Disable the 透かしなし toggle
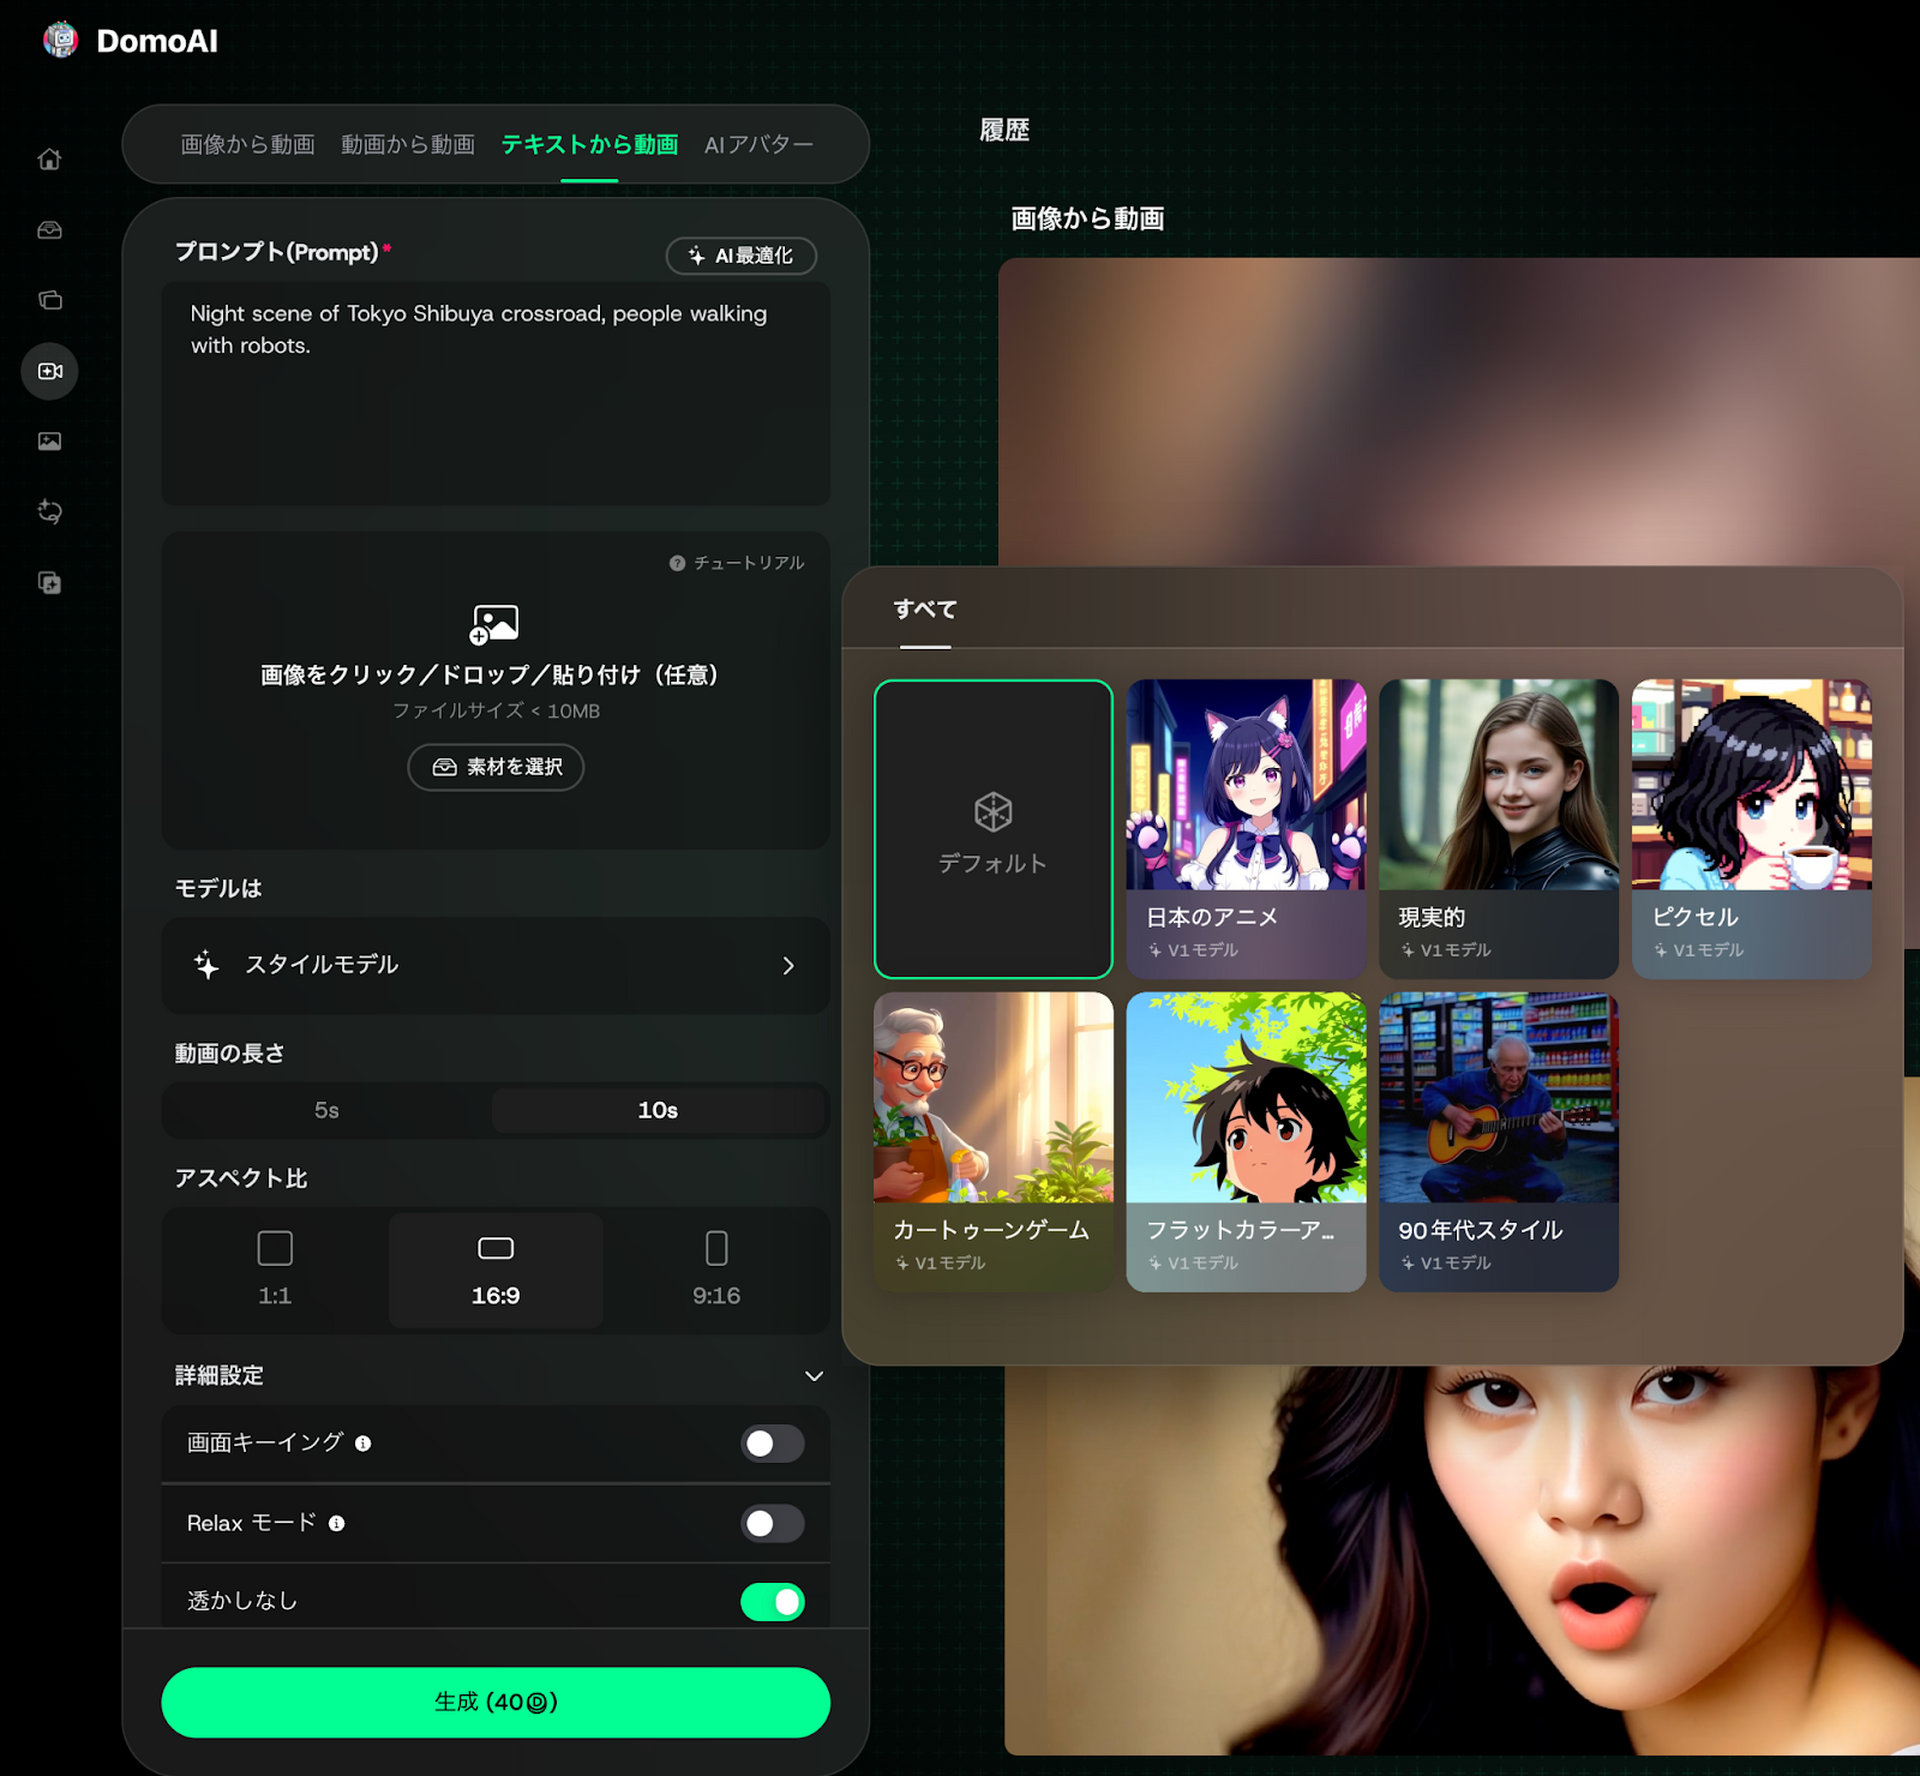 tap(772, 1602)
